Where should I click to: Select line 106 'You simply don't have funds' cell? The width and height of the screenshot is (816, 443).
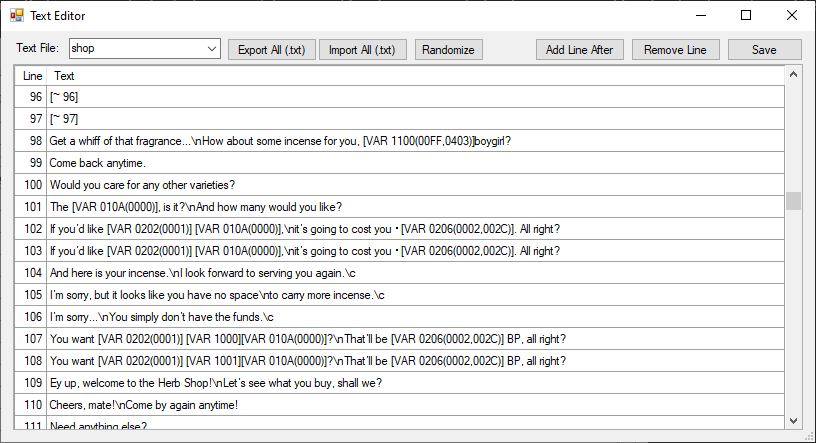(415, 317)
